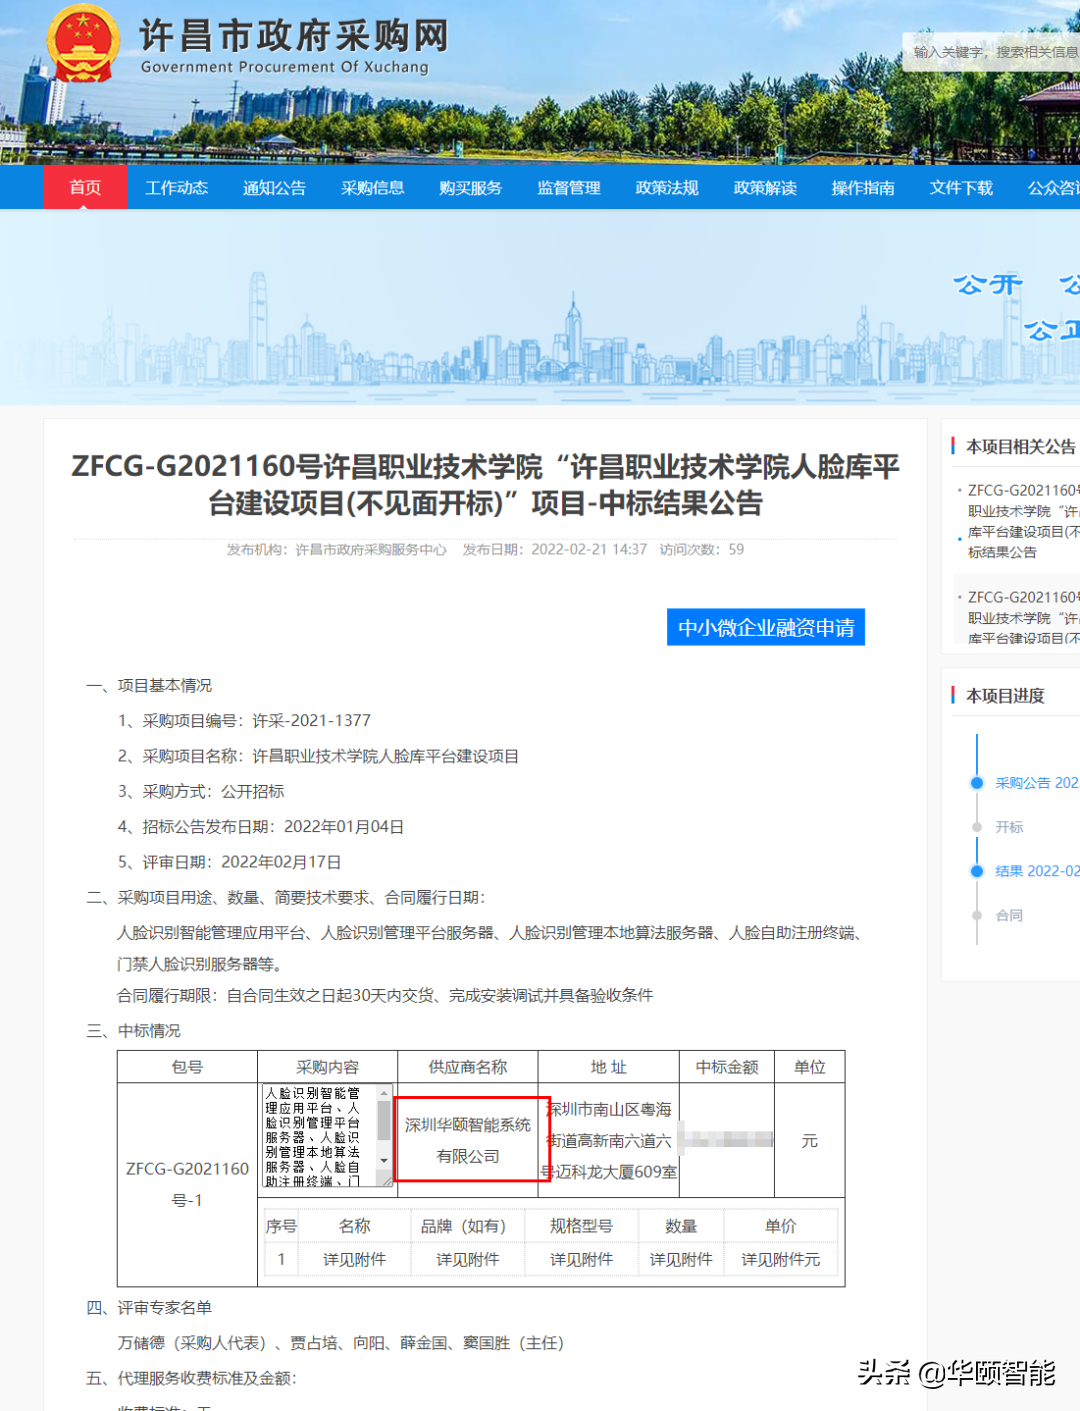Click the 四、评审专家名单 heading
The height and width of the screenshot is (1411, 1080).
tap(149, 1308)
